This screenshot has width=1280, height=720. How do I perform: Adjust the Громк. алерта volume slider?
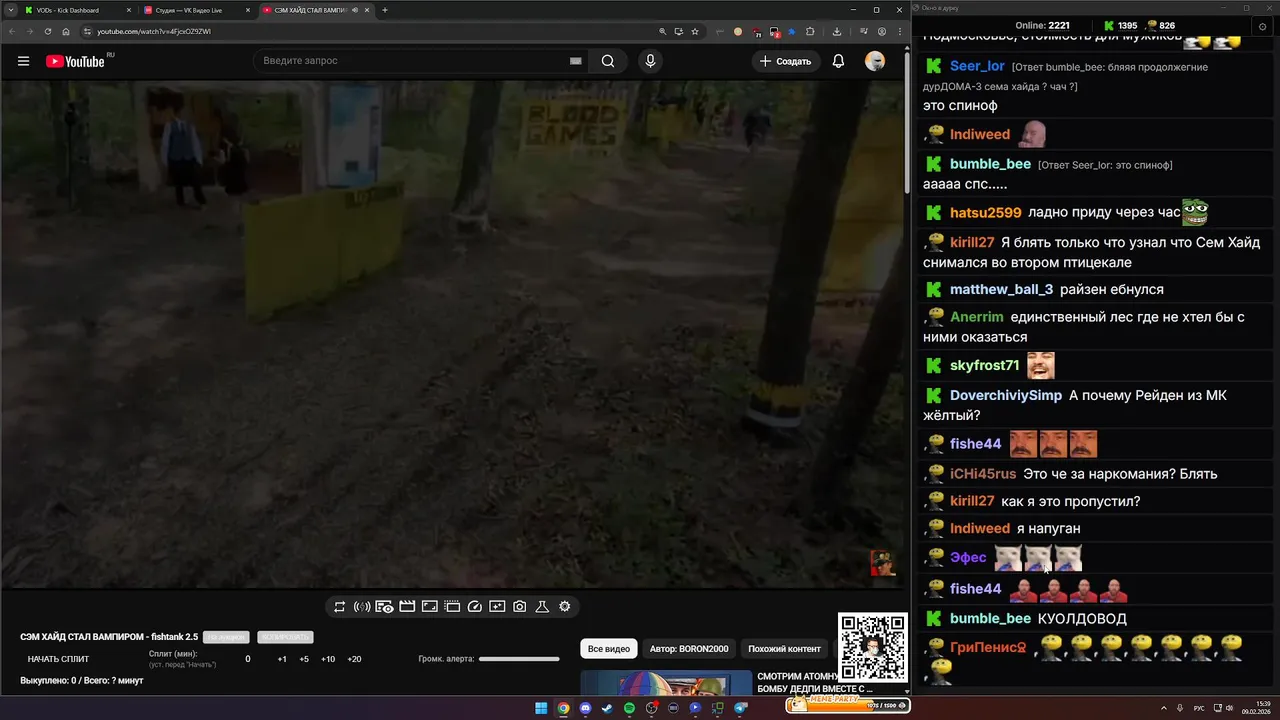[519, 659]
